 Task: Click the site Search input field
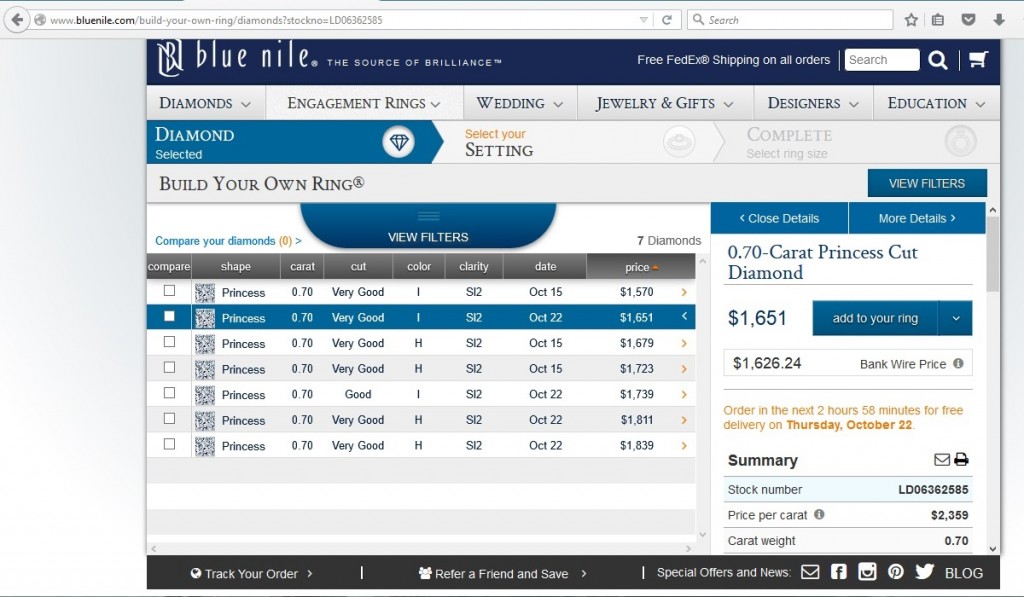point(881,60)
